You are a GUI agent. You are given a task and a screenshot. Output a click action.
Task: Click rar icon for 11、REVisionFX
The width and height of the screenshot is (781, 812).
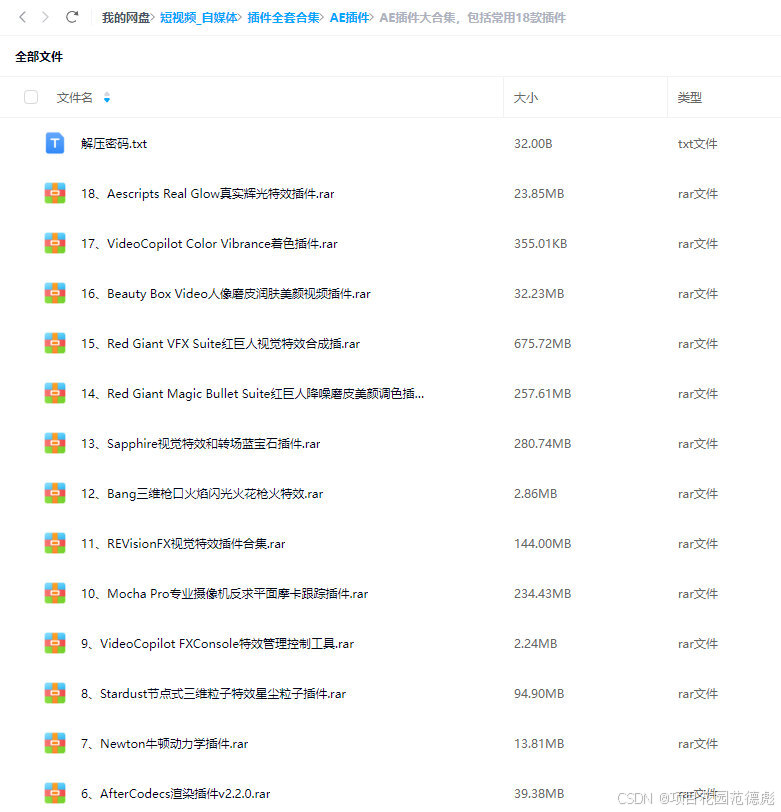tap(55, 543)
